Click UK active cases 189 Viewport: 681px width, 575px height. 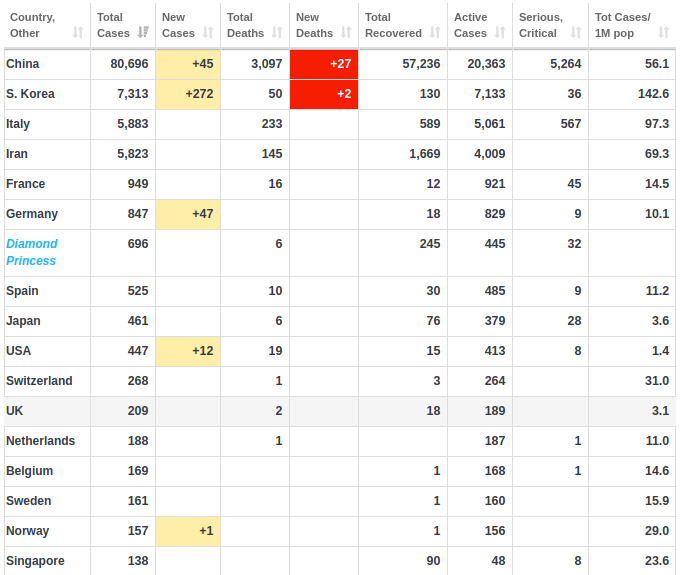[x=495, y=411]
